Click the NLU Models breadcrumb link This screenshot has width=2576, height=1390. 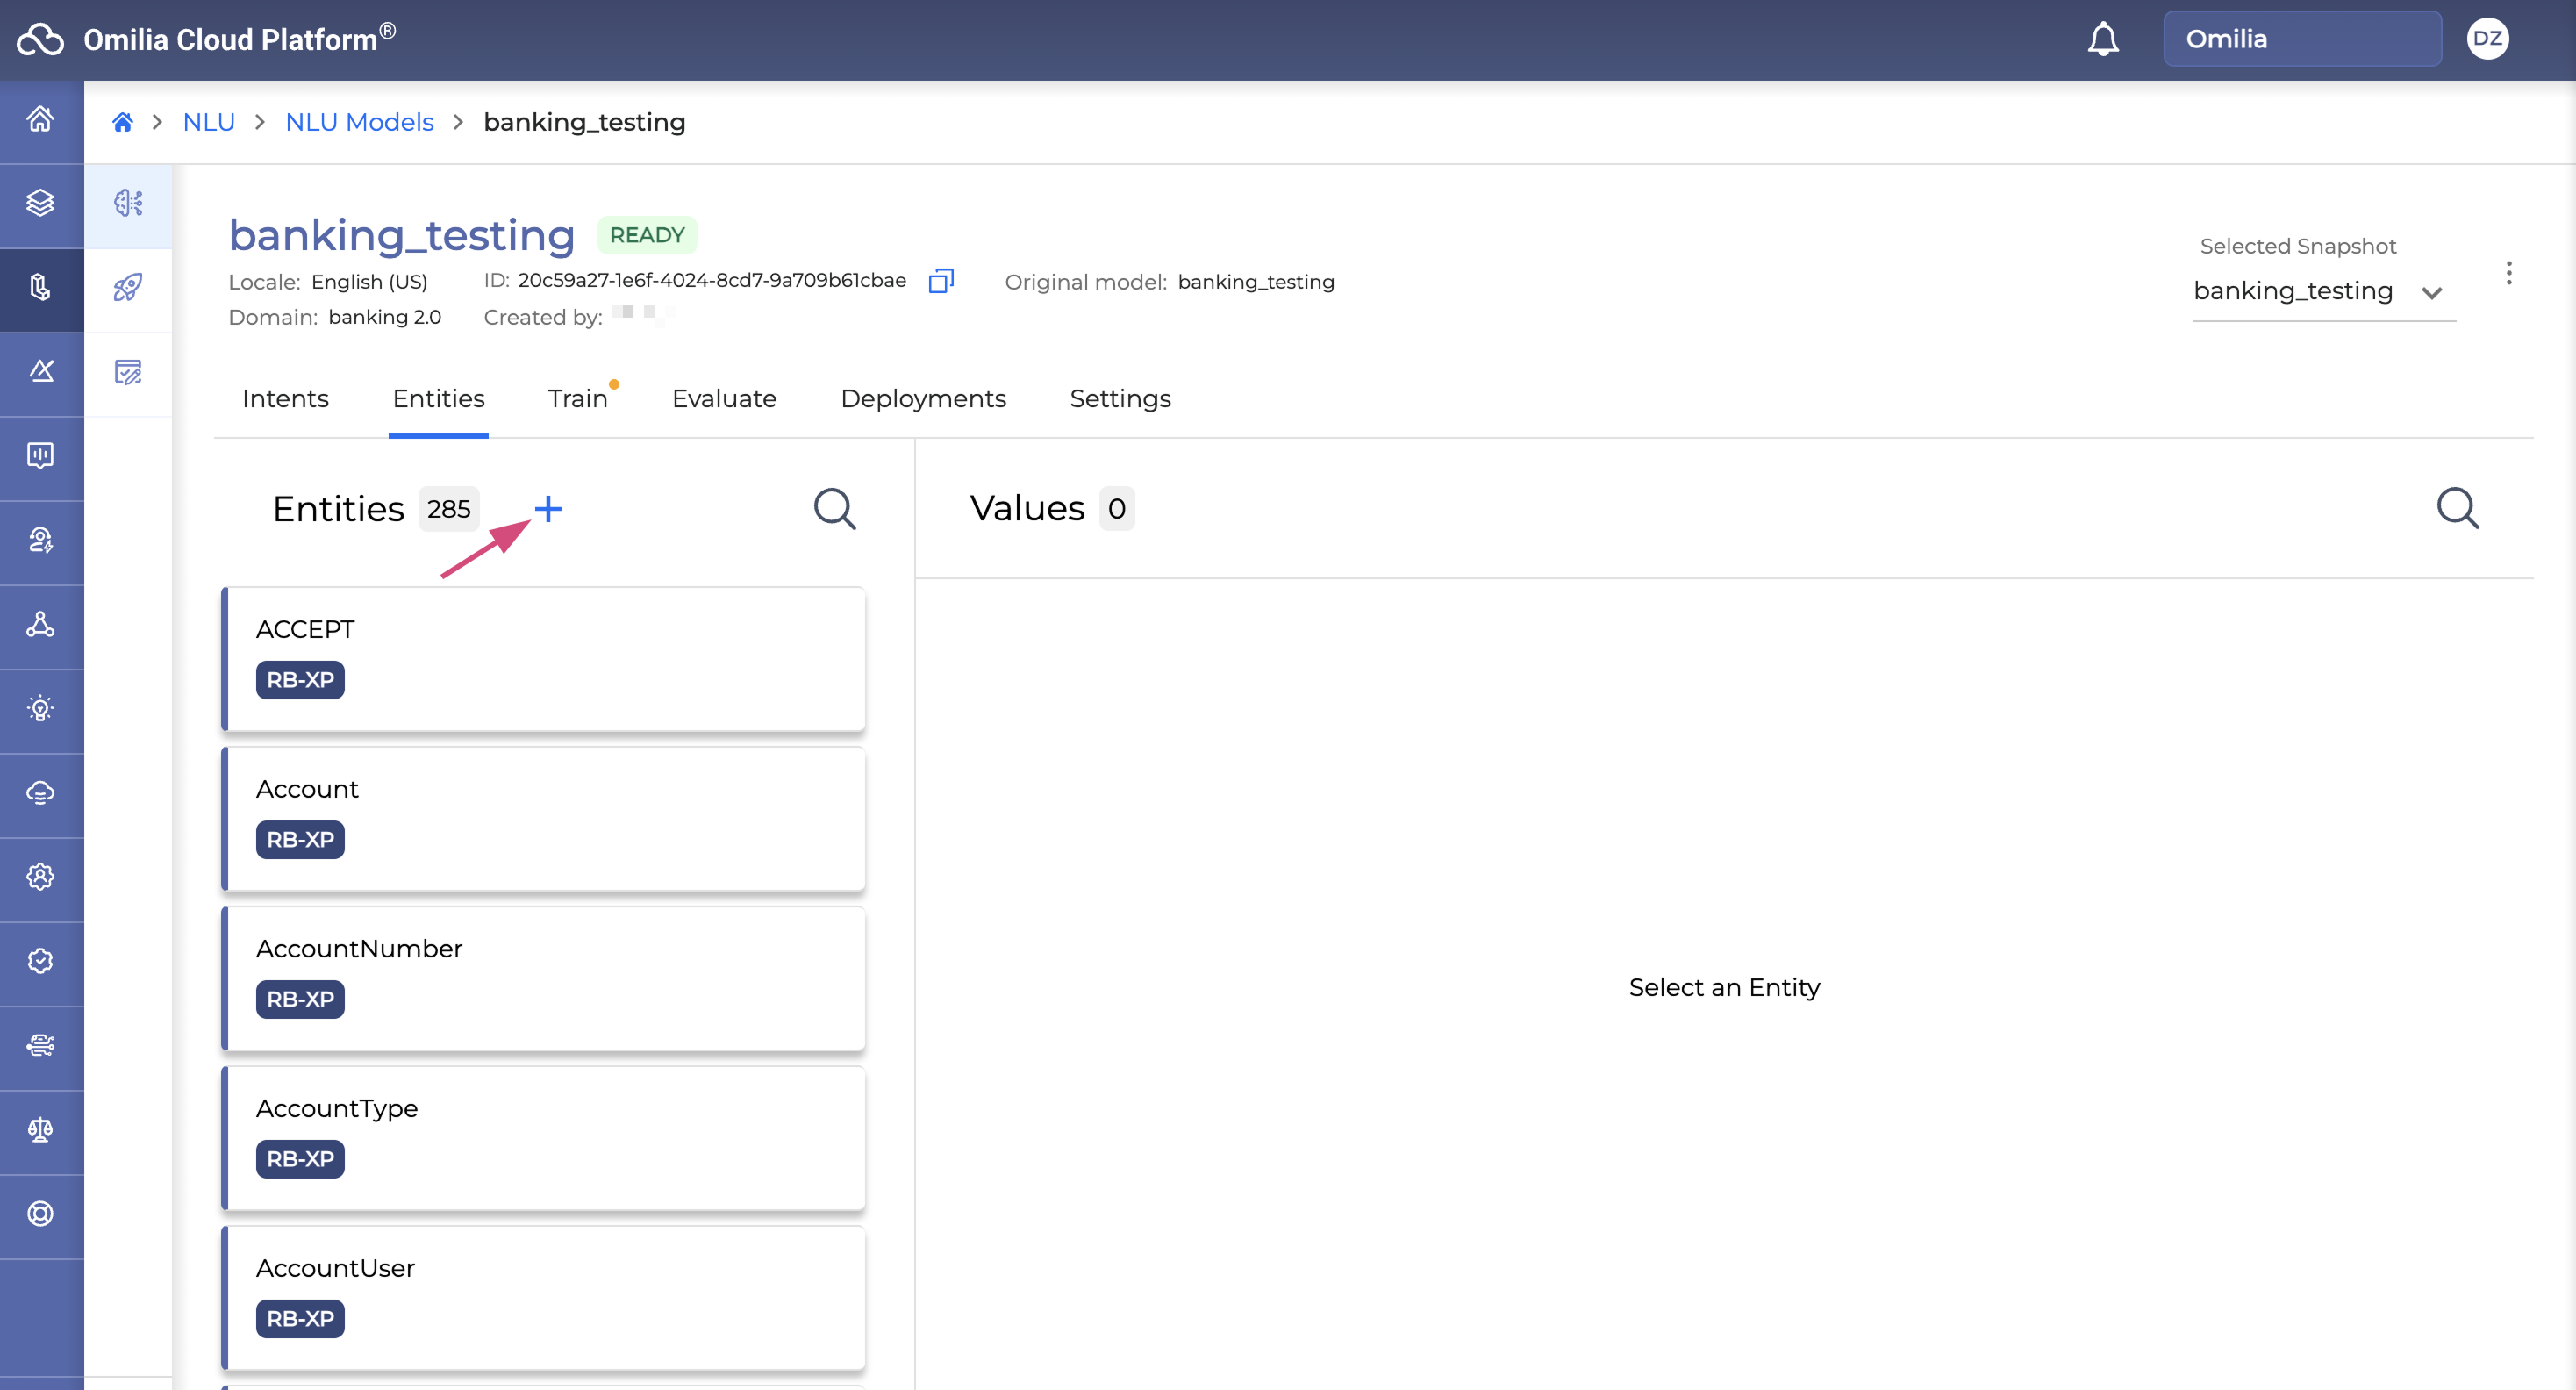point(359,122)
